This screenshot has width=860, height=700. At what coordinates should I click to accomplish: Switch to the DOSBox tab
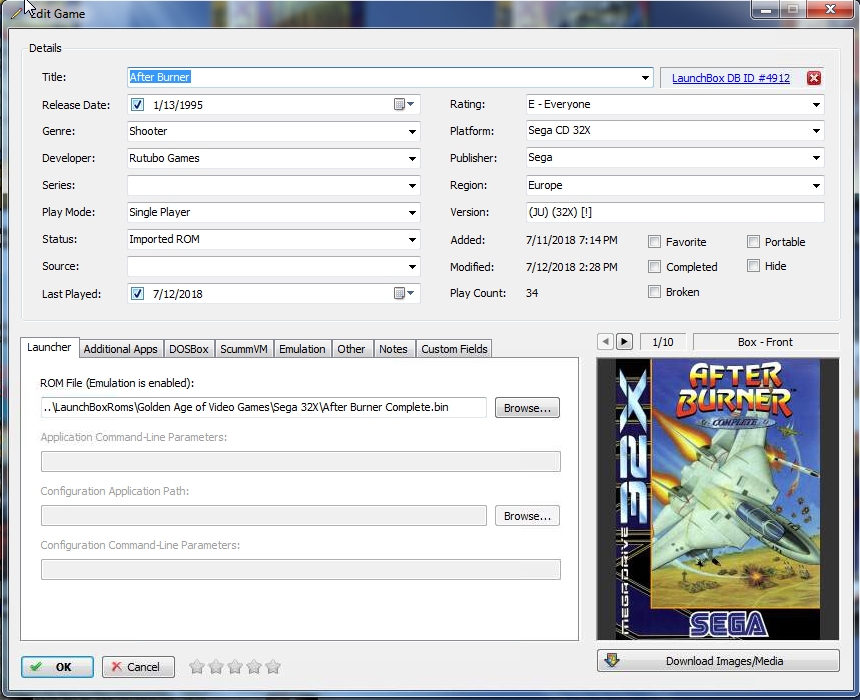click(x=189, y=349)
